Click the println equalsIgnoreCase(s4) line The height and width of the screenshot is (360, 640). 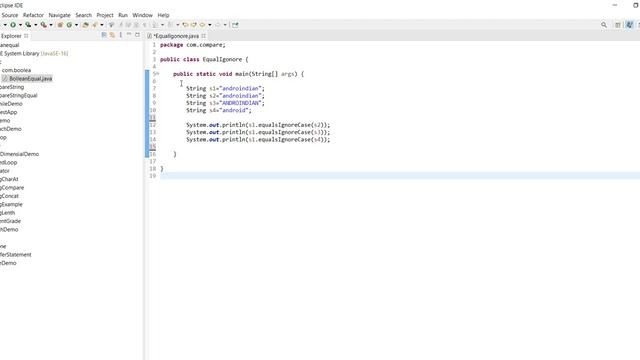click(258, 140)
